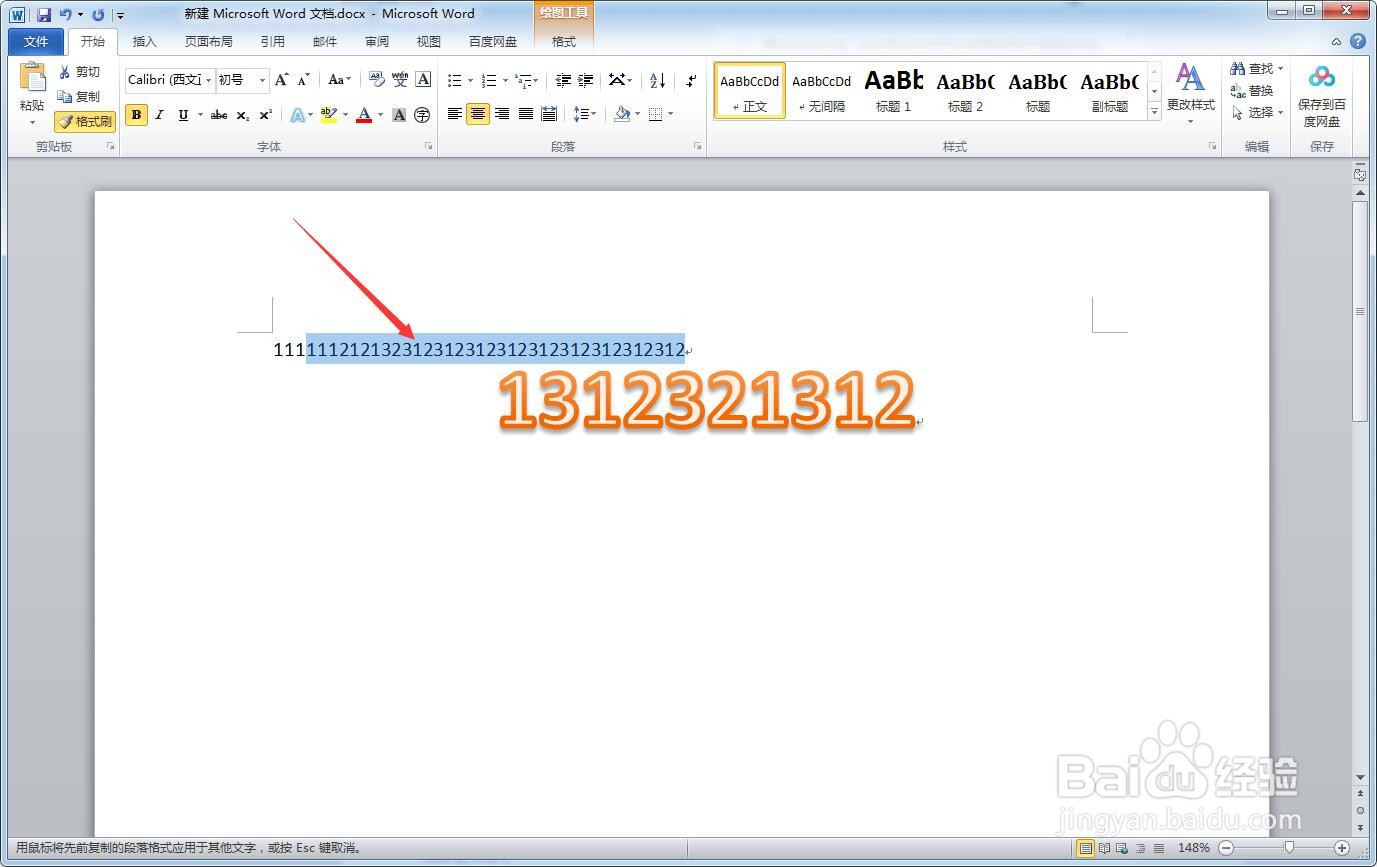Open the File (文件) tab

(x=36, y=41)
